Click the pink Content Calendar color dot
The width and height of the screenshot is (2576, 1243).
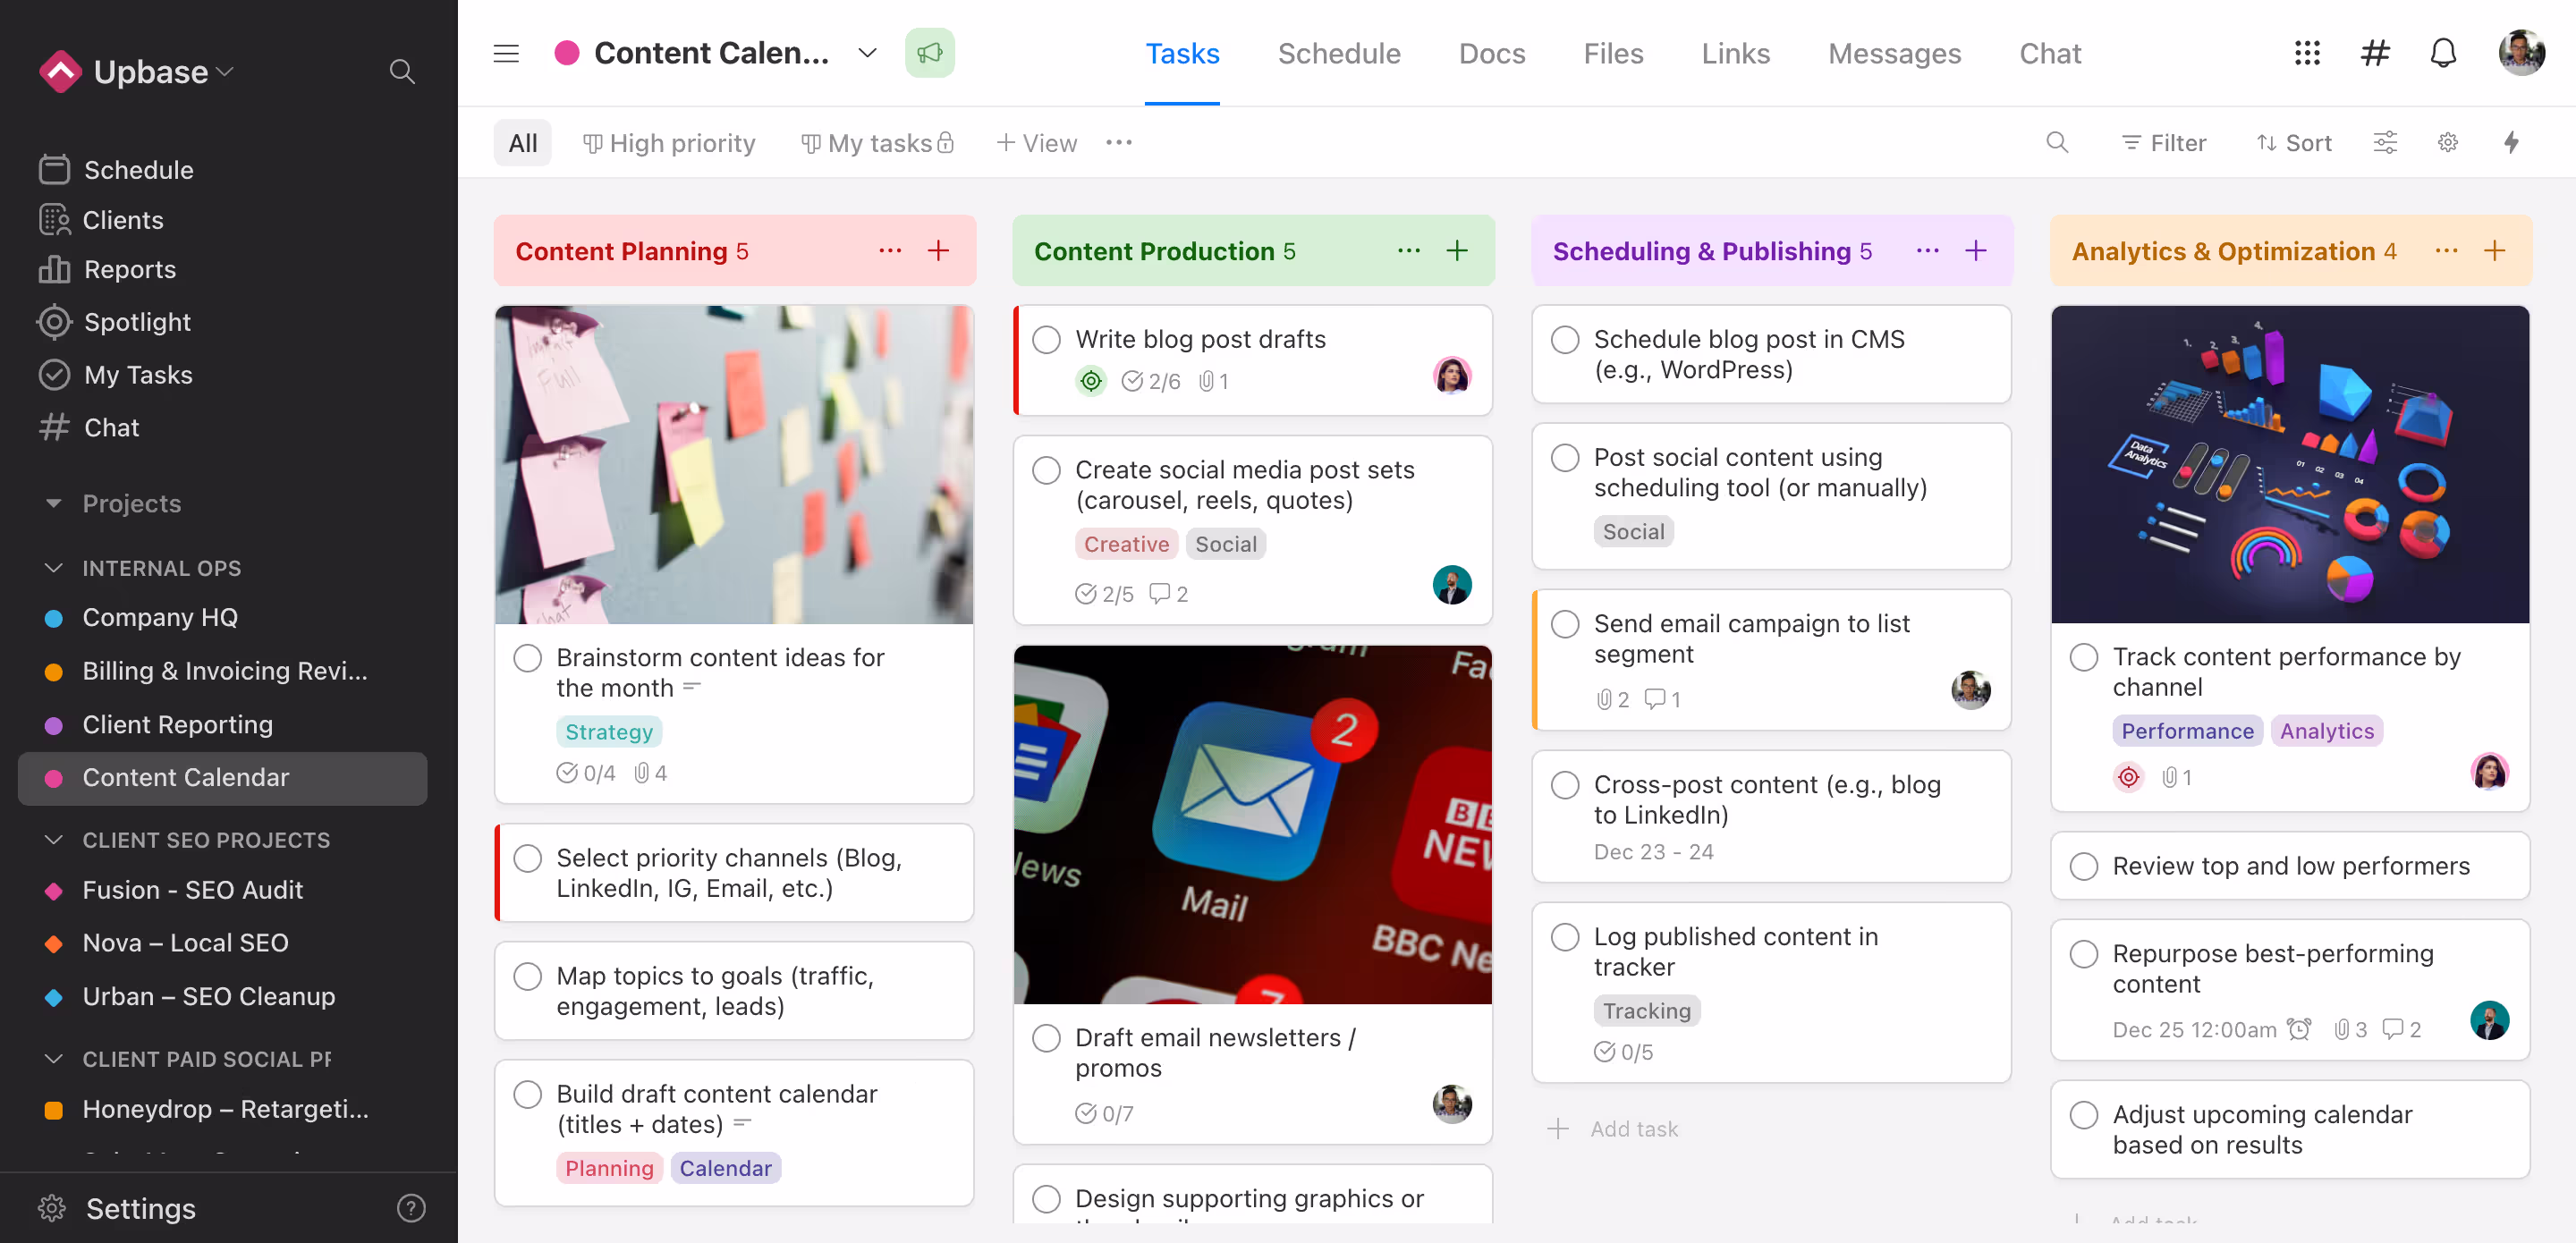coord(566,53)
